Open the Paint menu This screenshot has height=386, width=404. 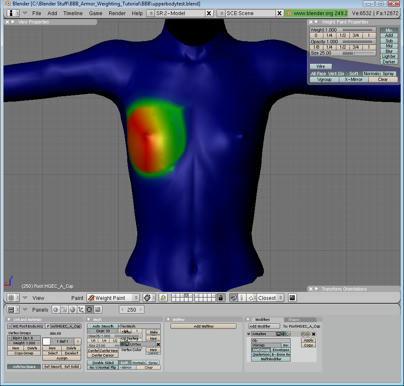[x=77, y=298]
